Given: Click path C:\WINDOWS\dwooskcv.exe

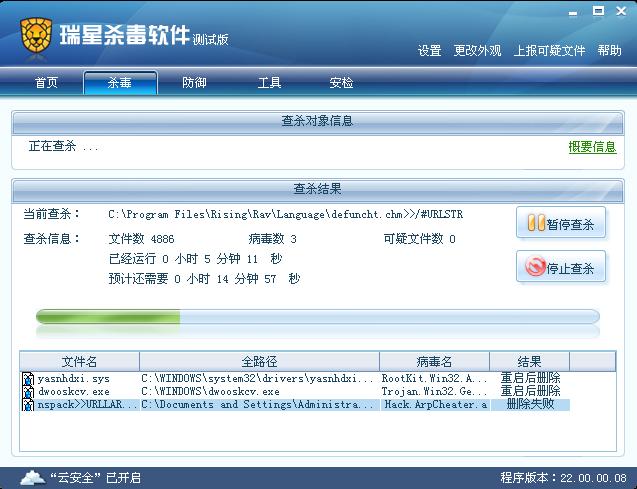Looking at the screenshot, I should pos(210,392).
